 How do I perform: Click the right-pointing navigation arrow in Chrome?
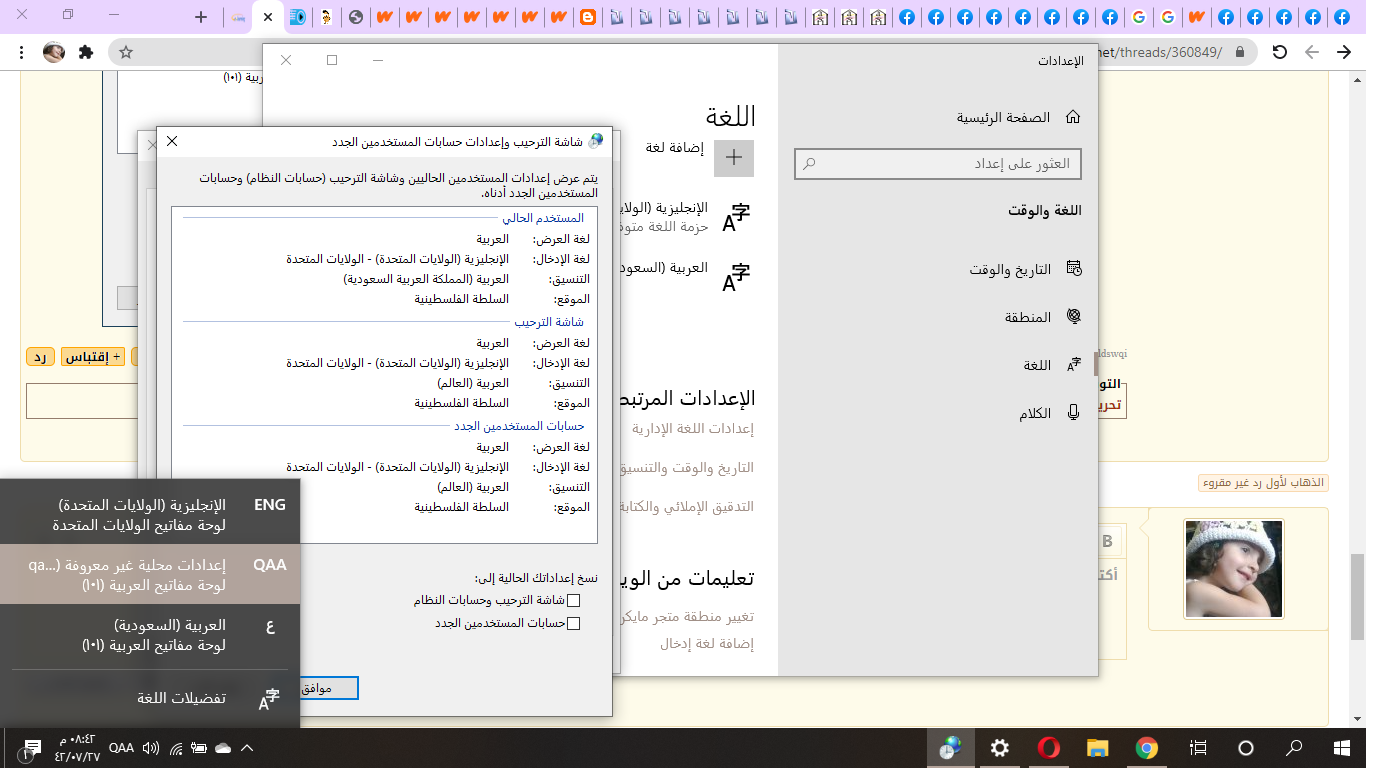[x=1345, y=52]
